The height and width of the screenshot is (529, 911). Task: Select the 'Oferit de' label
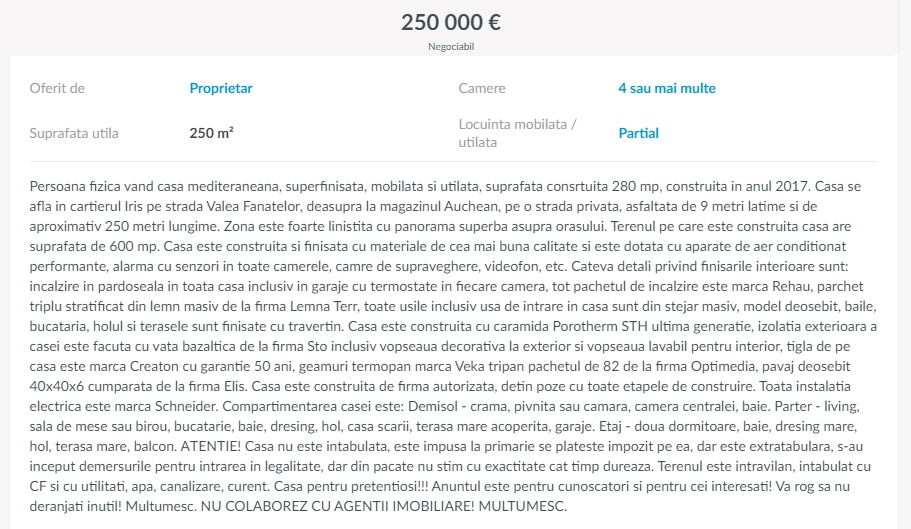point(57,88)
